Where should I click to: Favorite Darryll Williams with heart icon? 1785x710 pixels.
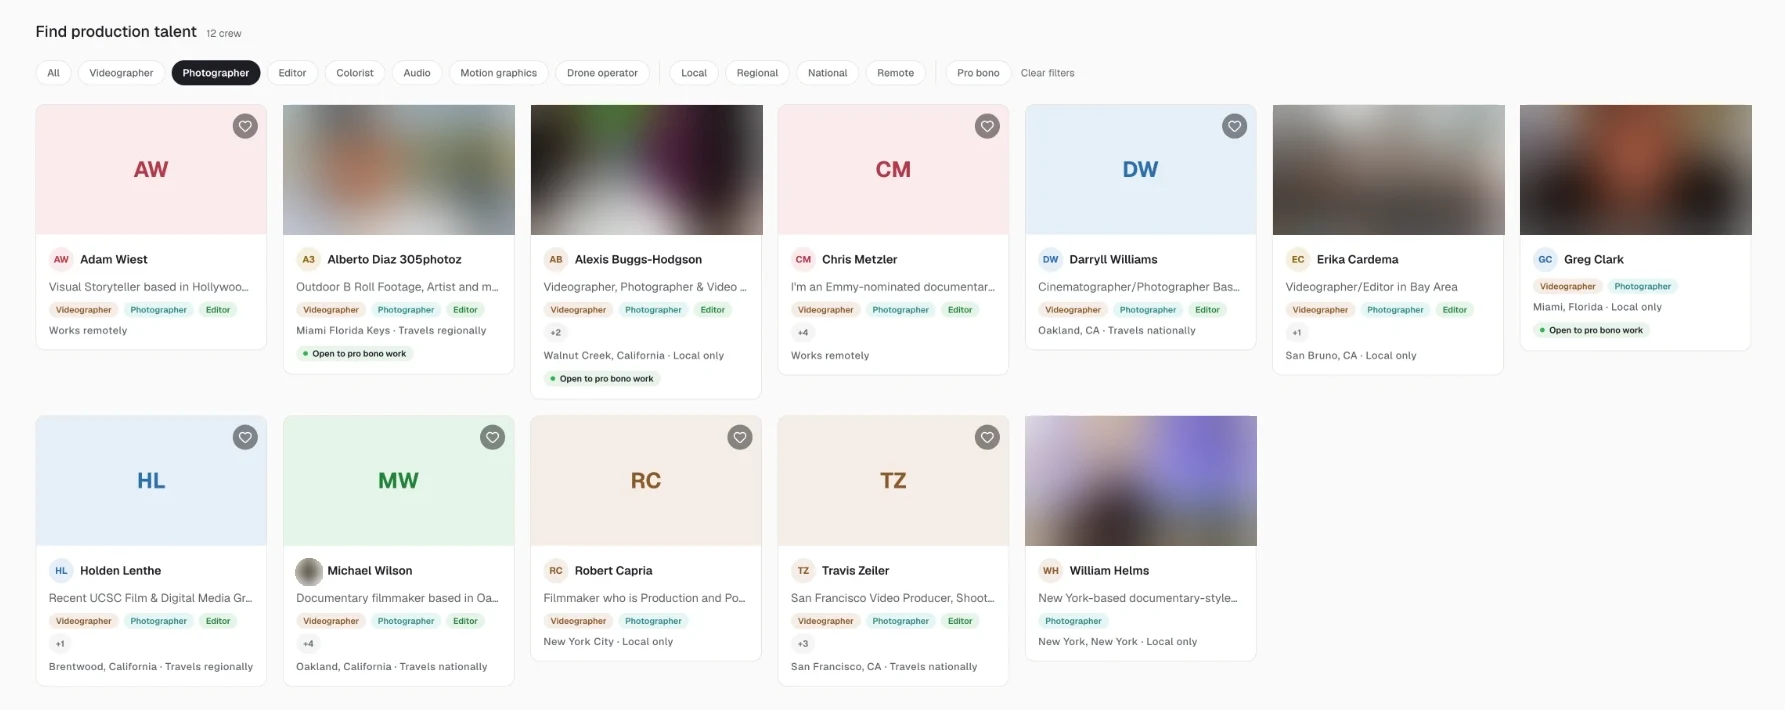(1235, 126)
